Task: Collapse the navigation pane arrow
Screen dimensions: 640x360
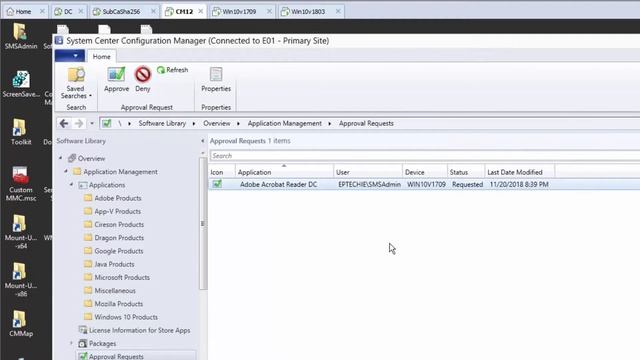Action: [202, 141]
